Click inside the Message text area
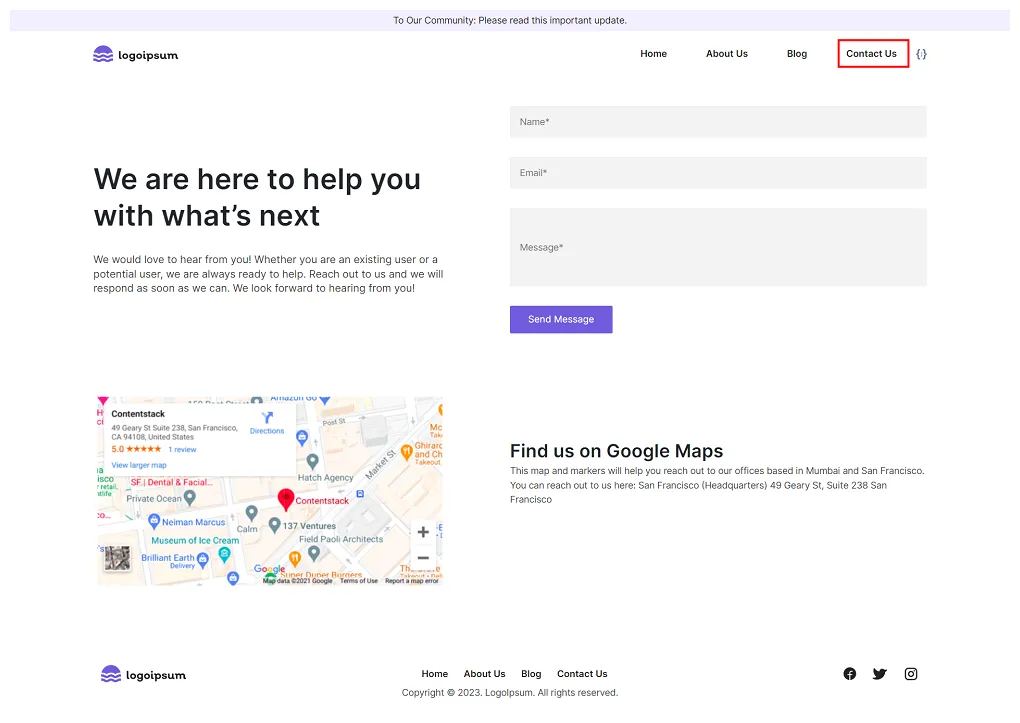The height and width of the screenshot is (723, 1020). pos(717,246)
